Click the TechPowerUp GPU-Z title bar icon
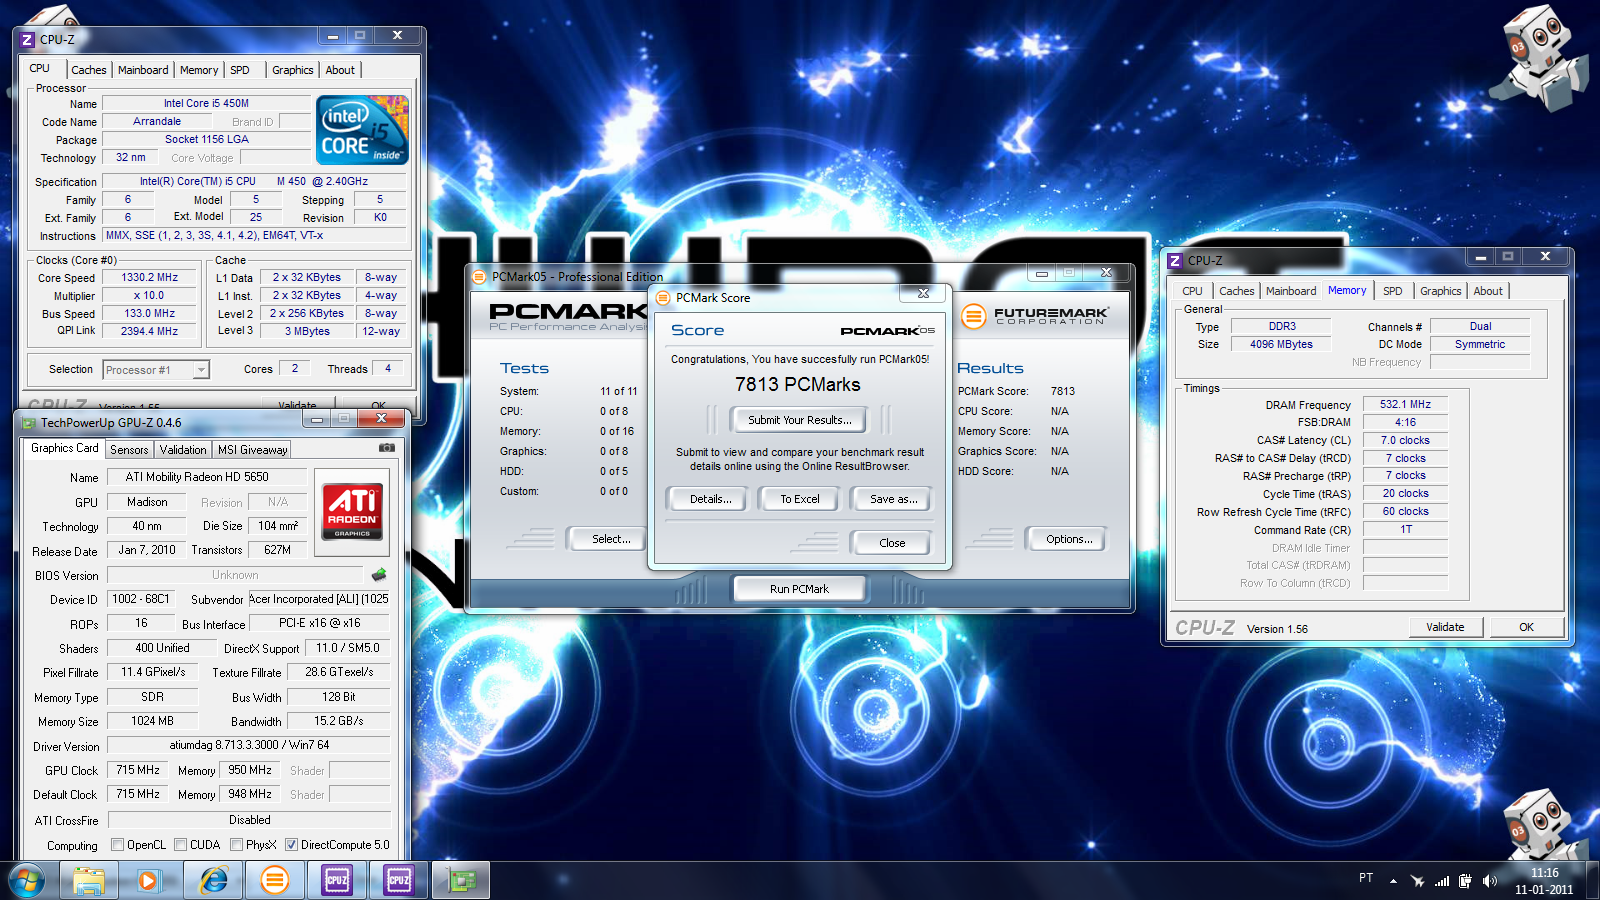The height and width of the screenshot is (900, 1600). click(x=28, y=423)
